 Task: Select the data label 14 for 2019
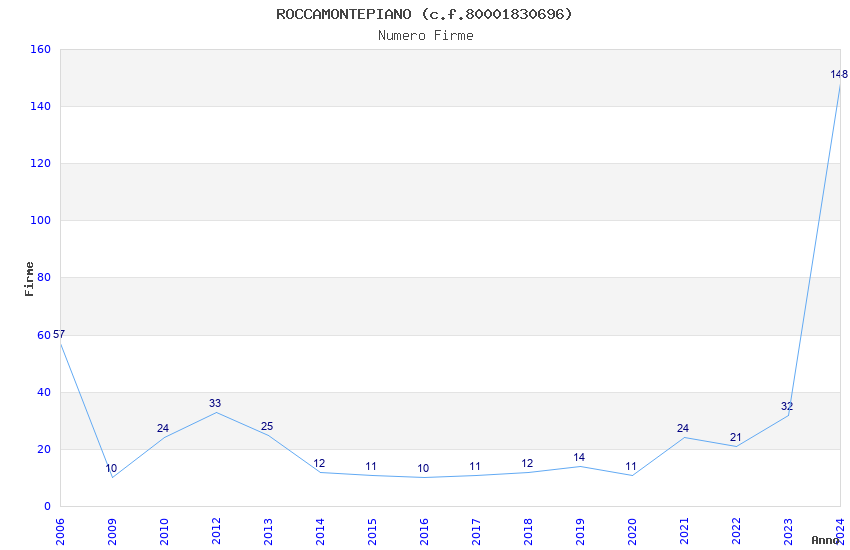click(579, 457)
